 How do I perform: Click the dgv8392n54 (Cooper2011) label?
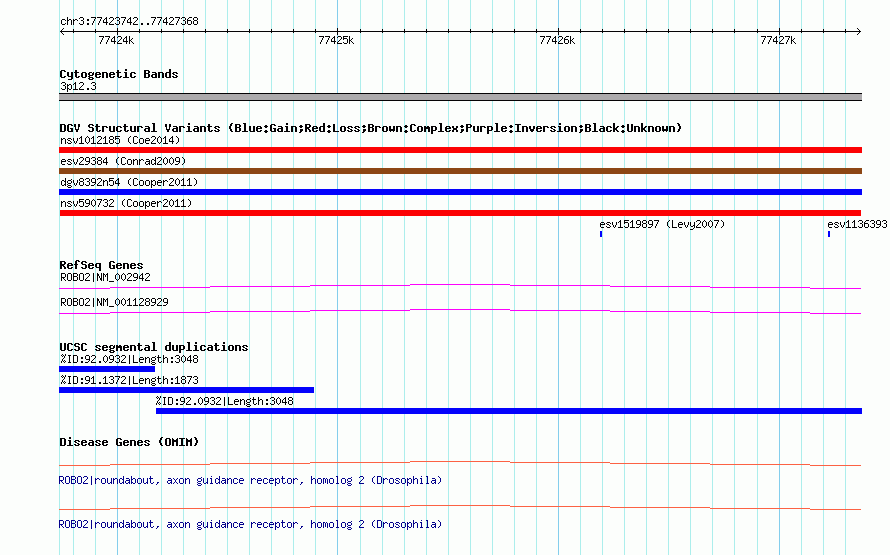click(x=129, y=182)
